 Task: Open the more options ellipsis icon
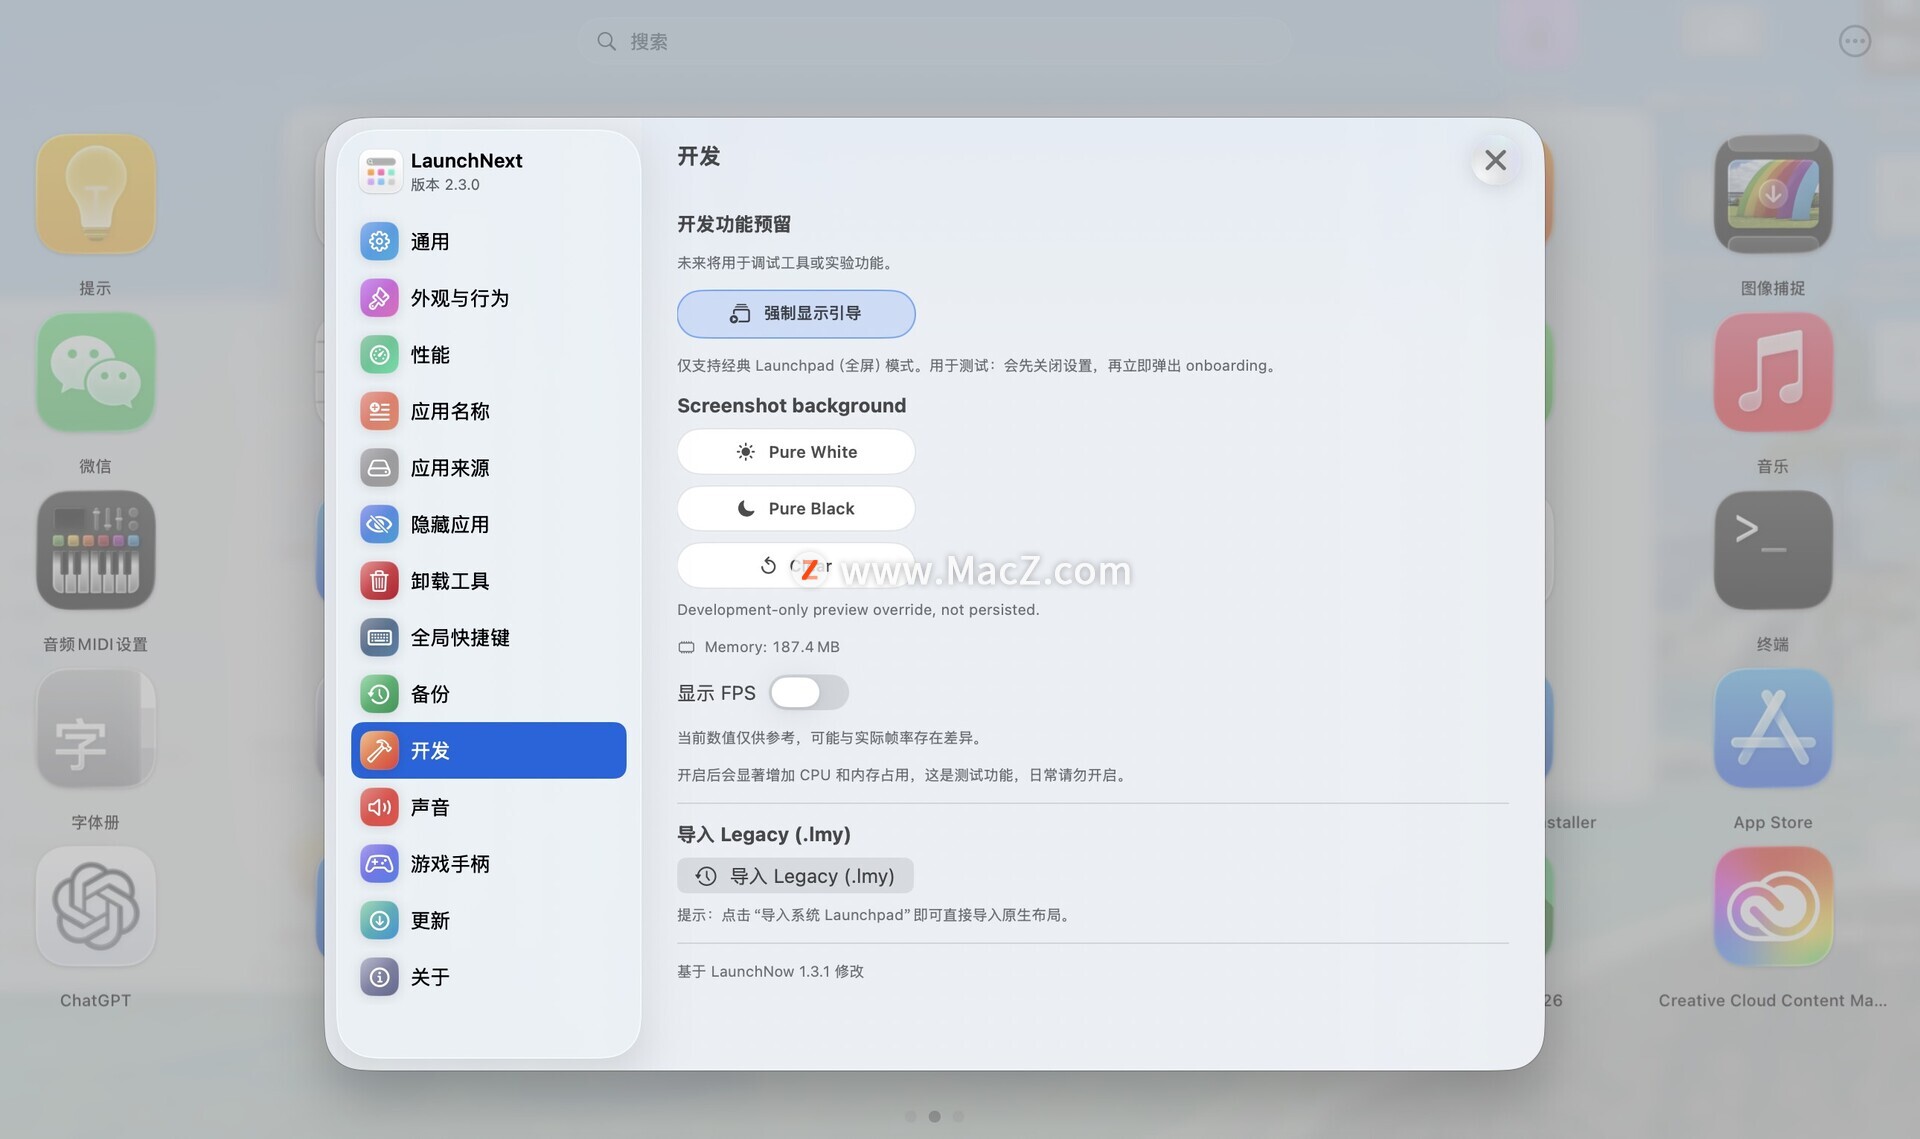1854,41
